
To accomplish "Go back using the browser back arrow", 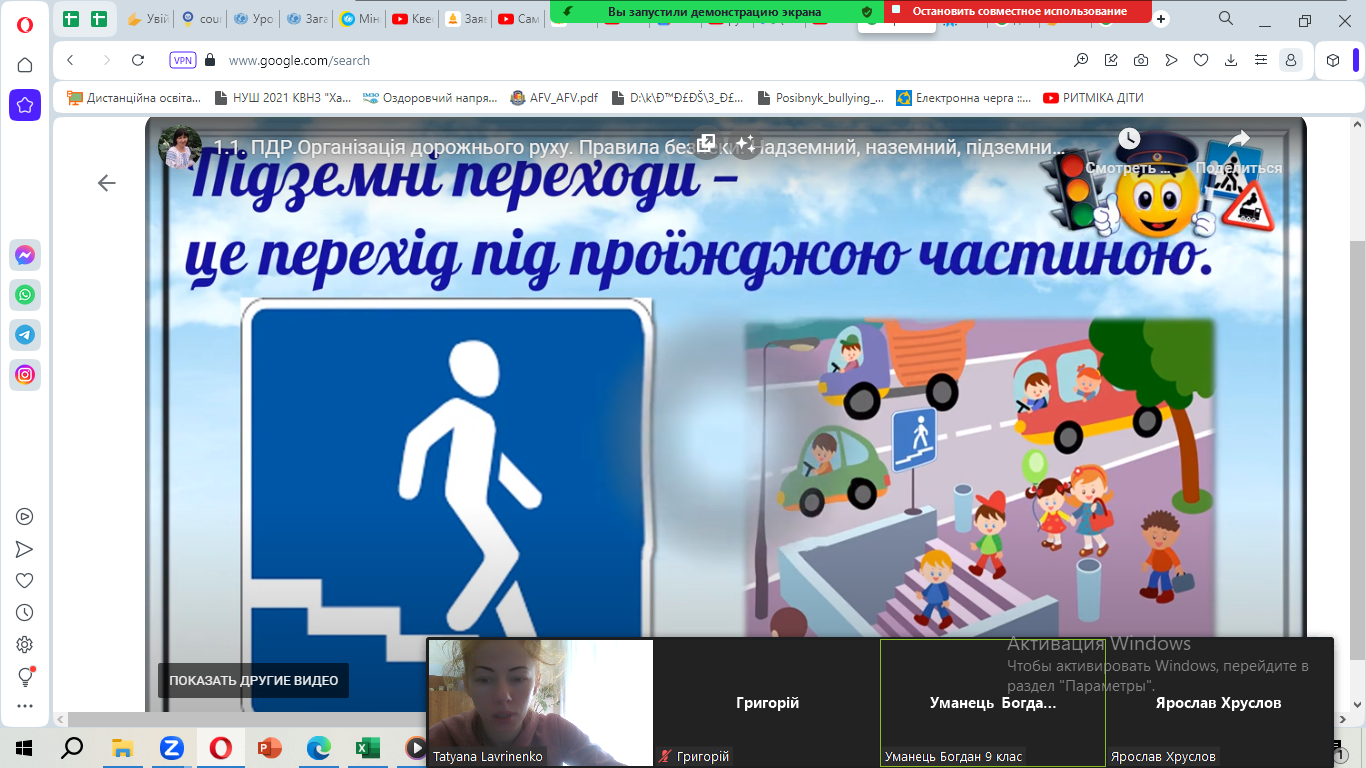I will coord(70,60).
